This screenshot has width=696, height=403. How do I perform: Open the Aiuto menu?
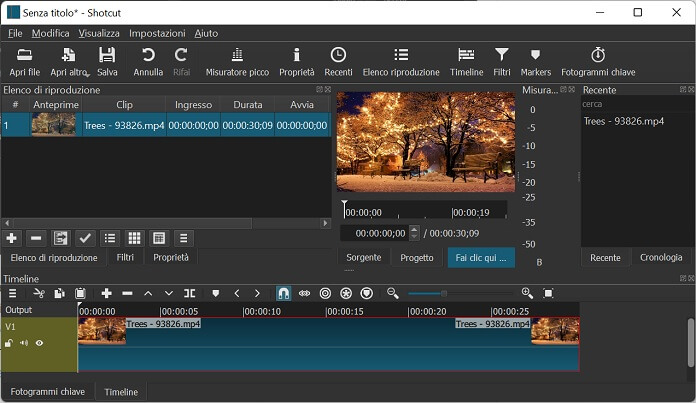click(x=206, y=33)
